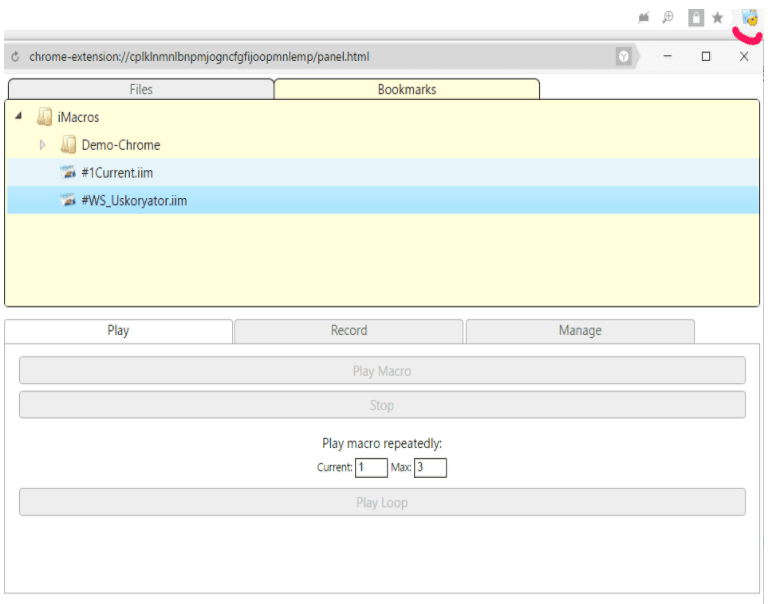Select the Demo-Chrome folder label
773x604 pixels.
pyautogui.click(x=121, y=145)
